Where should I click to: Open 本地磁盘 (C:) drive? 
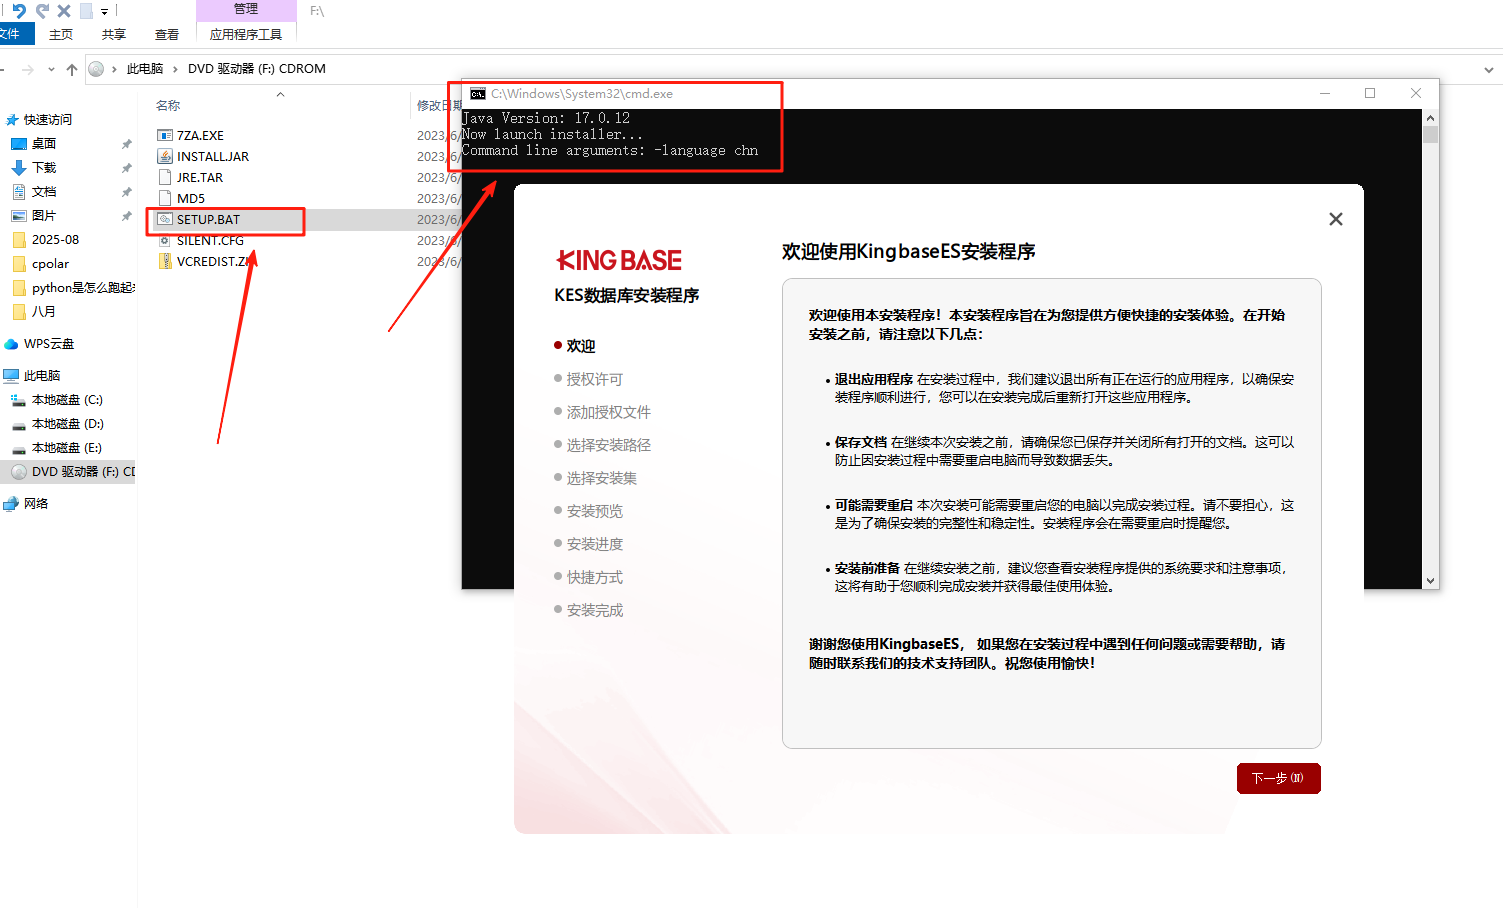(67, 399)
